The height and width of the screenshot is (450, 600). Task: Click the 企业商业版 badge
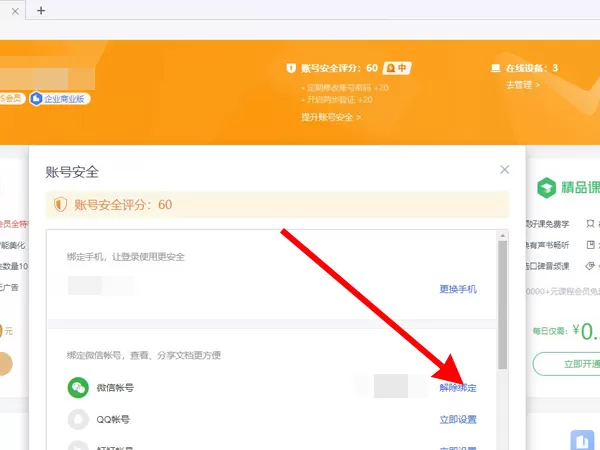(x=60, y=99)
